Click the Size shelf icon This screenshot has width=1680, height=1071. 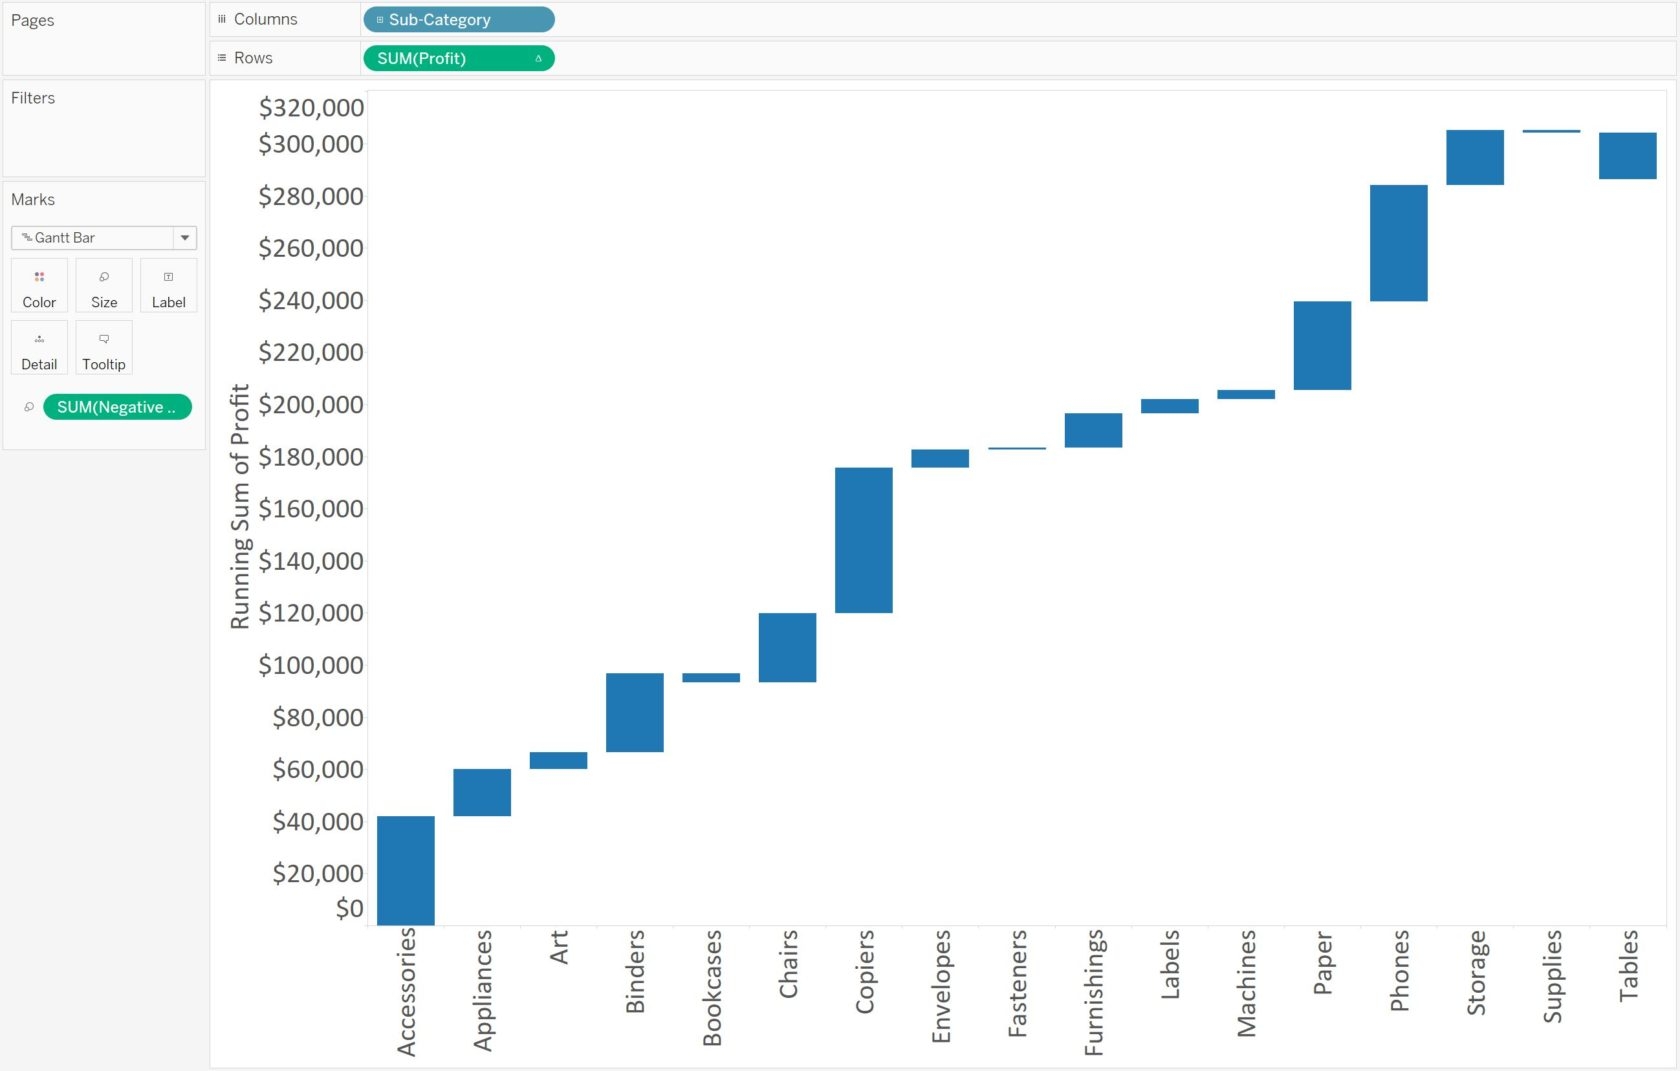(x=103, y=285)
